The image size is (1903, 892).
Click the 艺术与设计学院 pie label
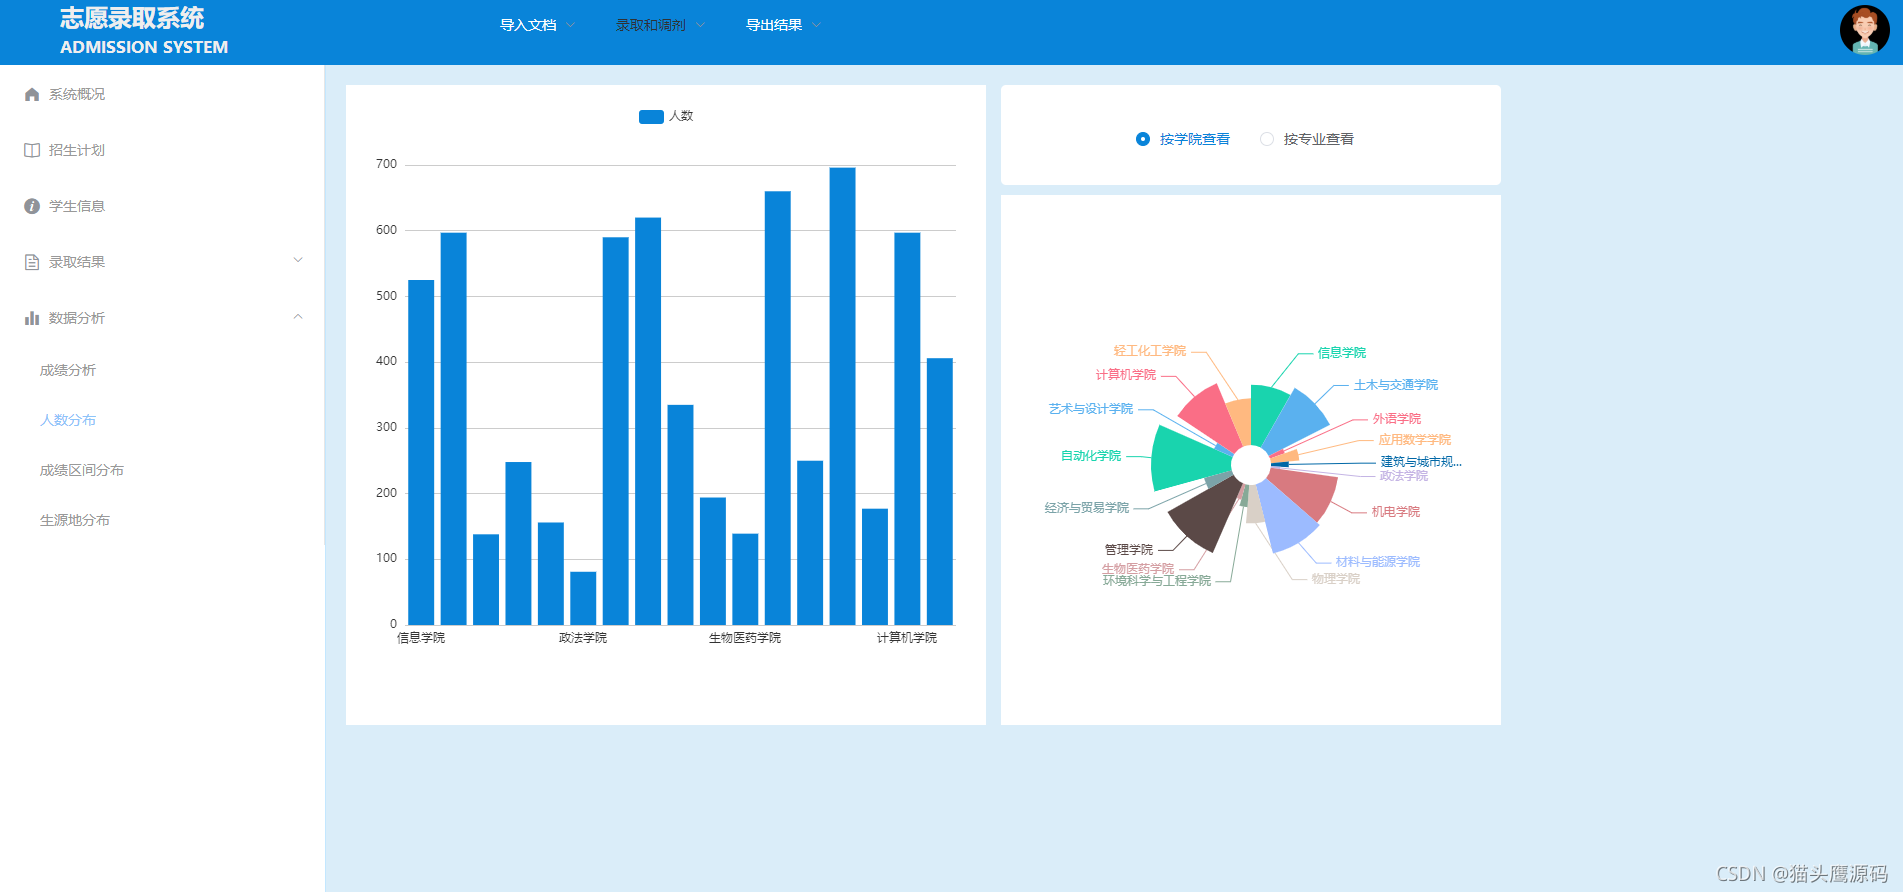click(1090, 409)
